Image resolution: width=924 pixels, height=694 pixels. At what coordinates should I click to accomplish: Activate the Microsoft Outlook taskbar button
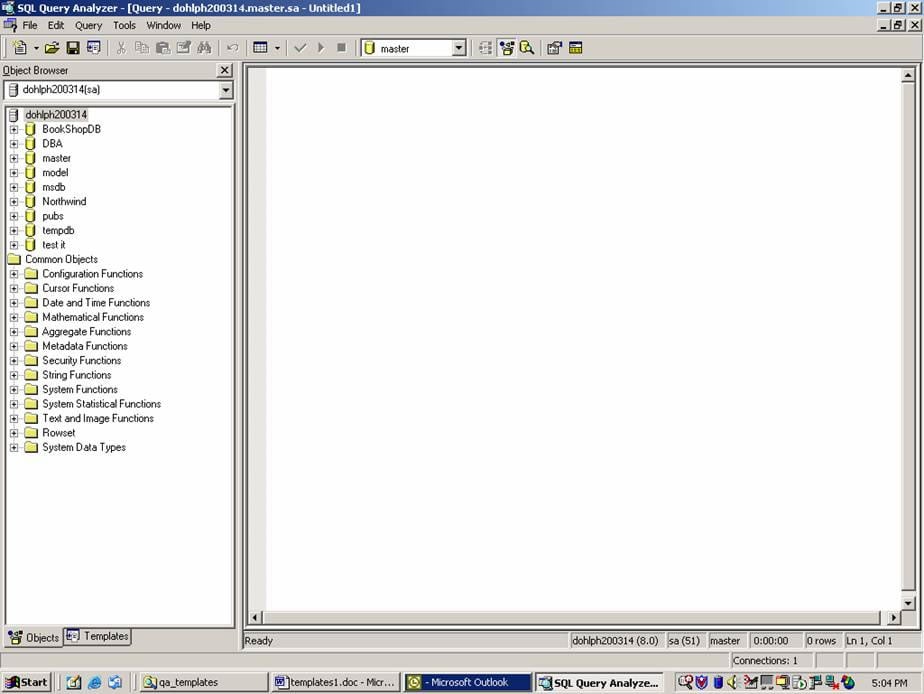(466, 682)
